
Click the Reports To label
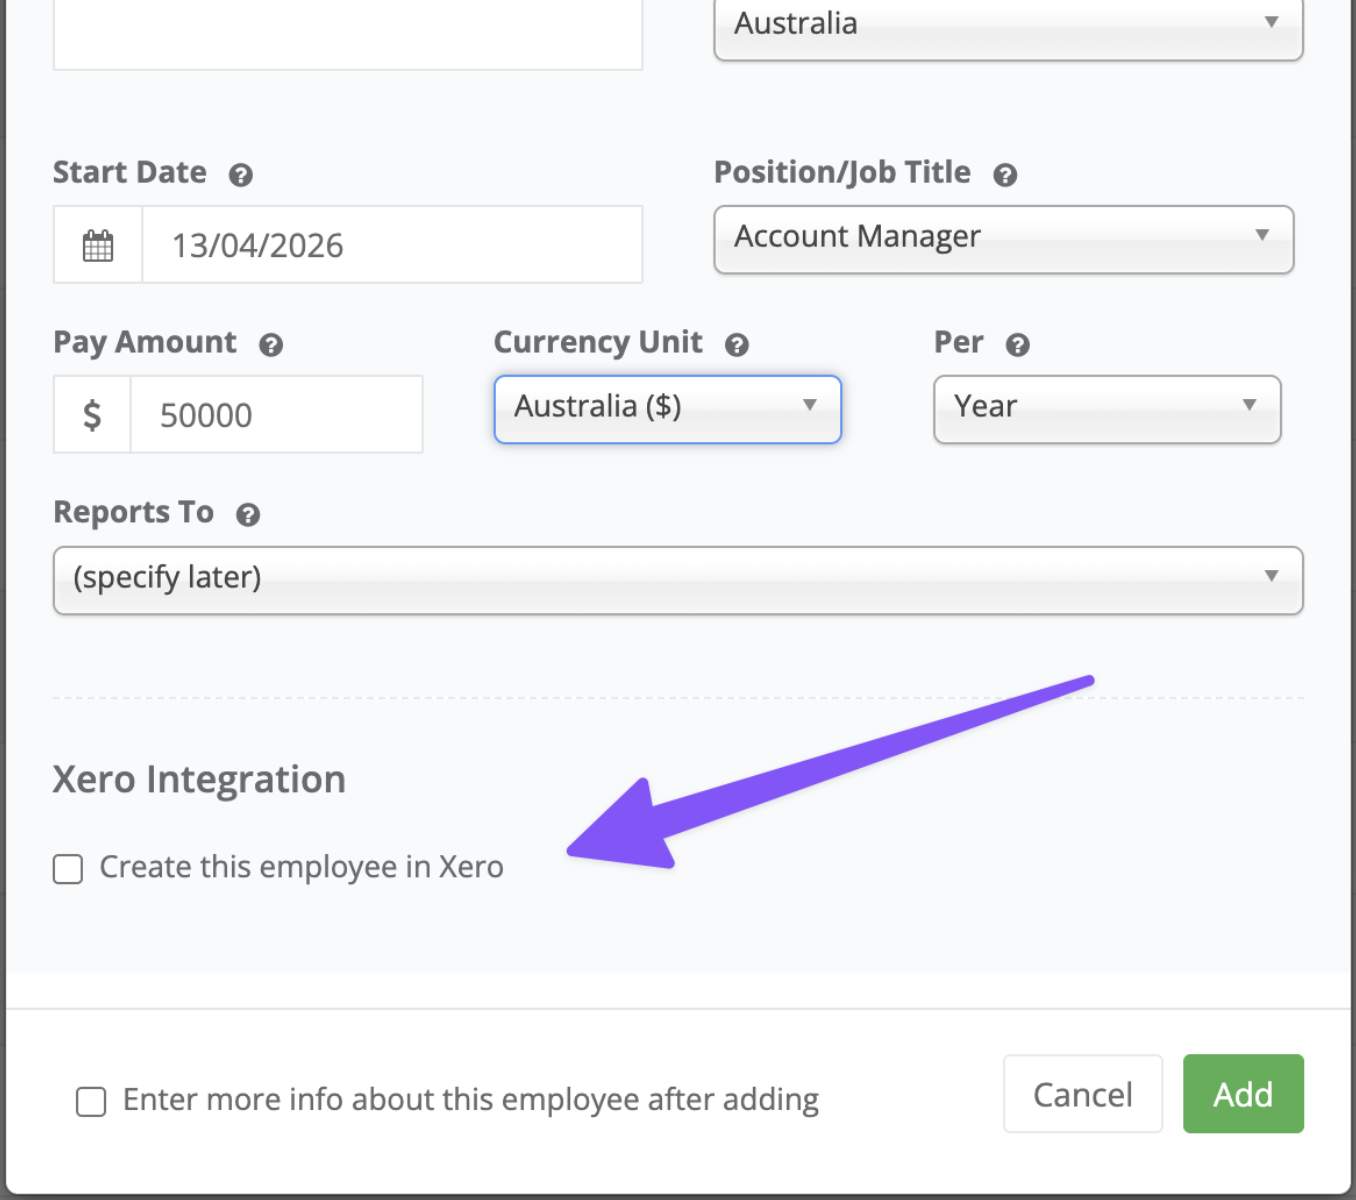[133, 512]
